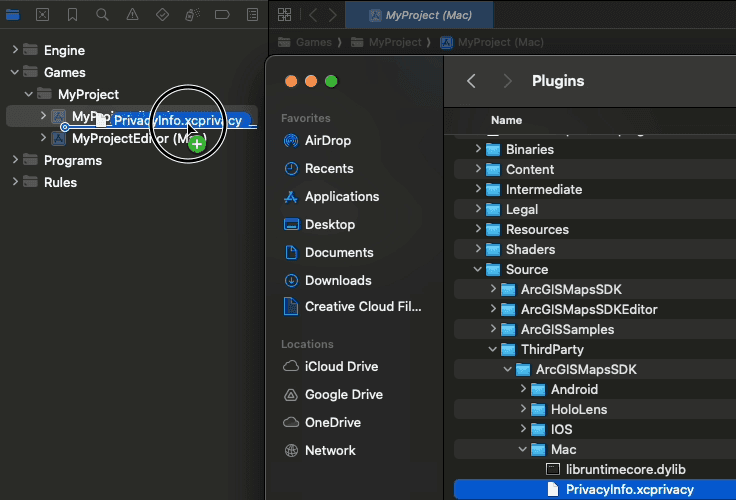Collapse the MyProject folder in navigator
The width and height of the screenshot is (736, 500).
tap(29, 94)
